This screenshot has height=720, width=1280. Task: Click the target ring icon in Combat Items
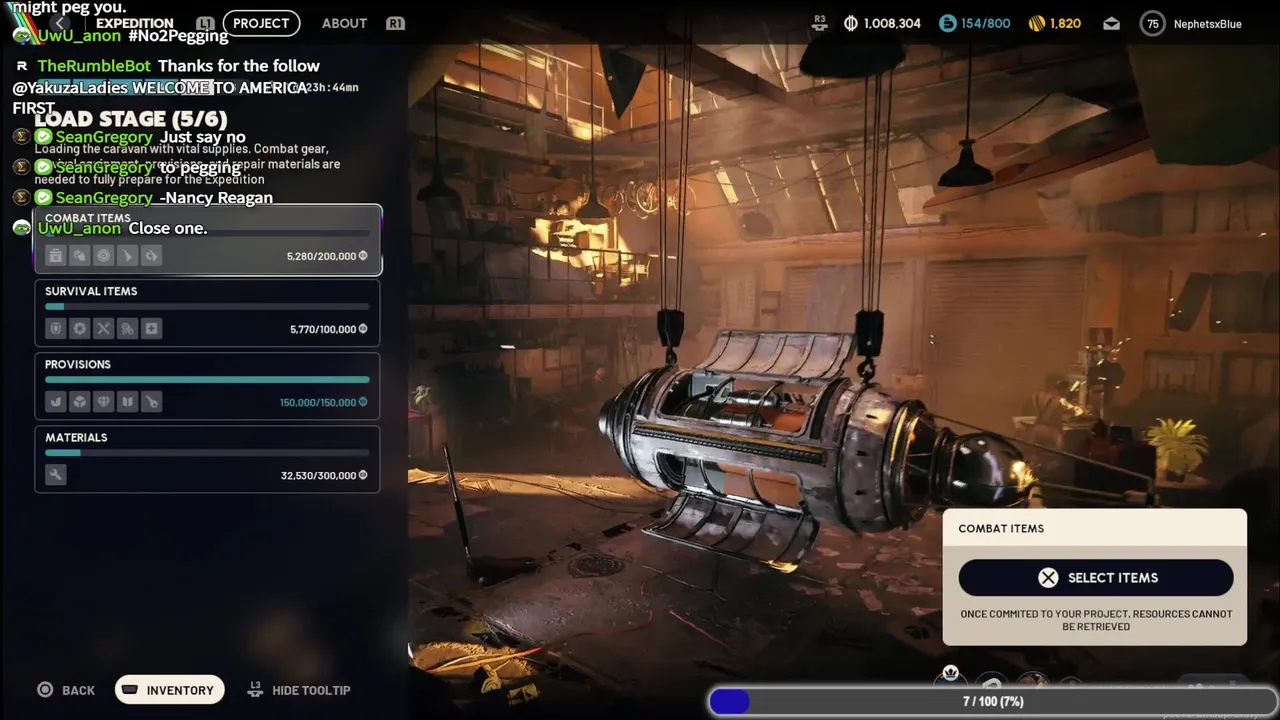[x=104, y=256]
